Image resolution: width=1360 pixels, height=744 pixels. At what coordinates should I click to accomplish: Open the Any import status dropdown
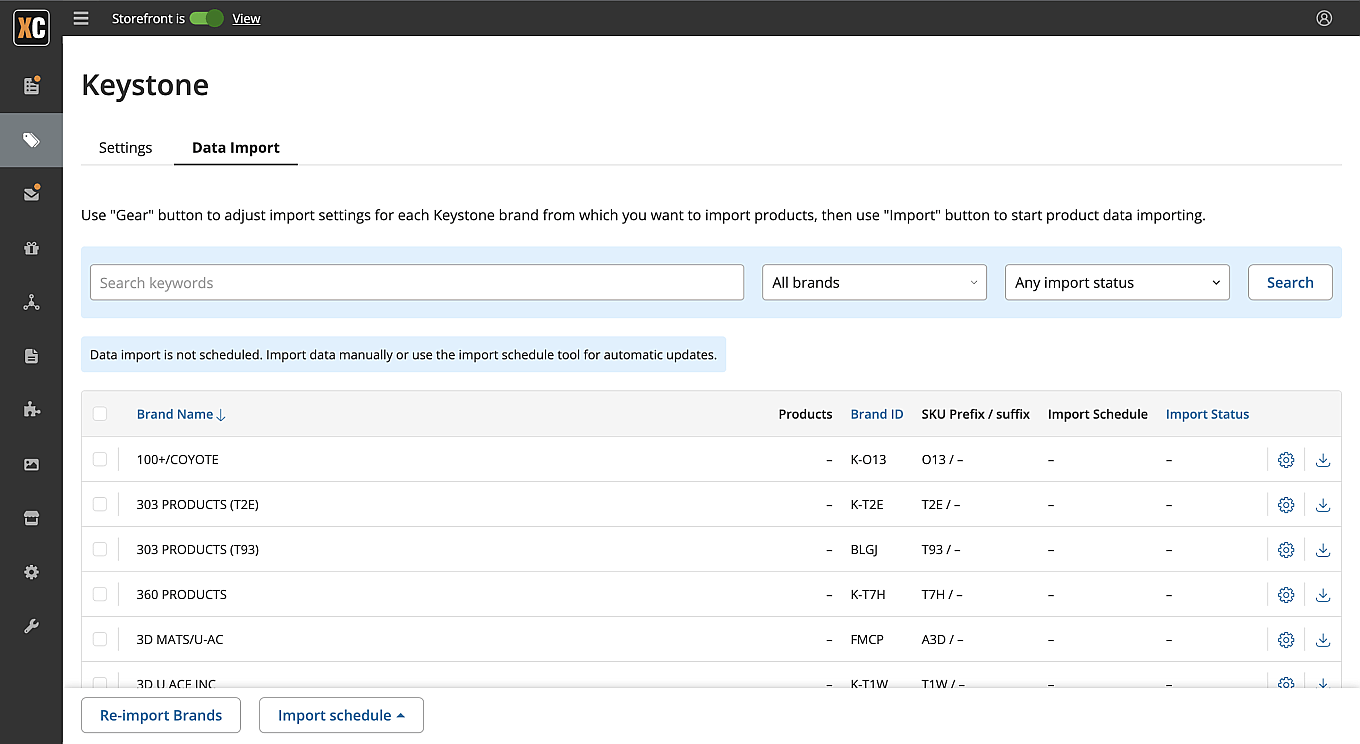[x=1116, y=283]
